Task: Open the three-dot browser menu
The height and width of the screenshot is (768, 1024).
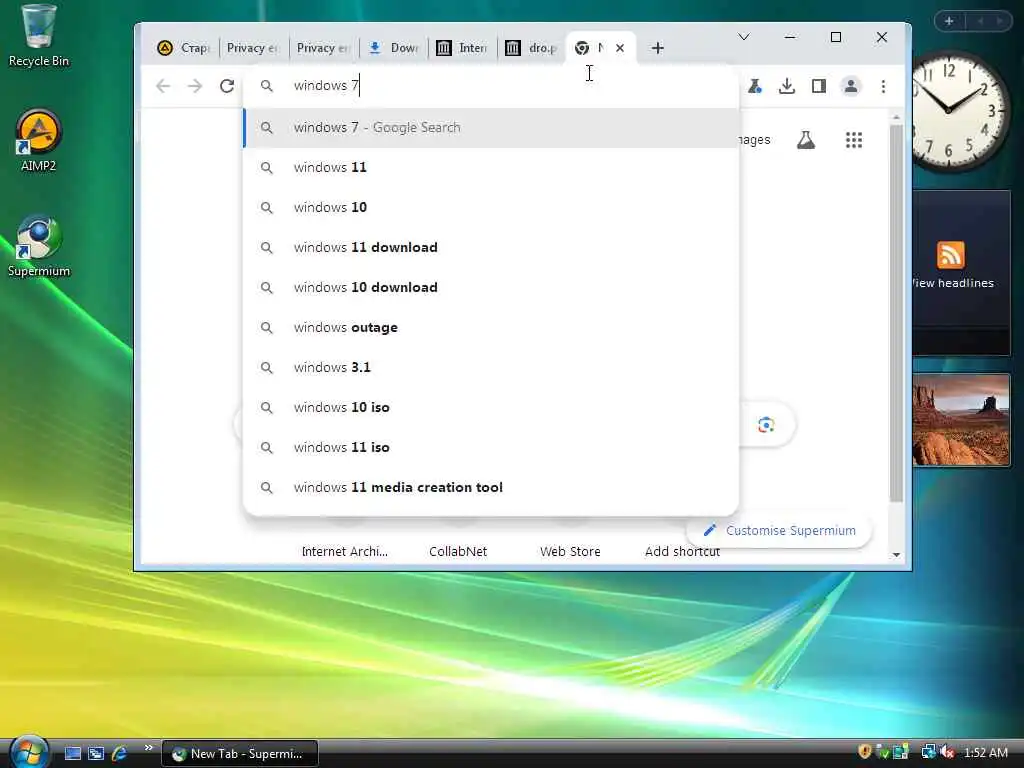Action: click(x=883, y=86)
